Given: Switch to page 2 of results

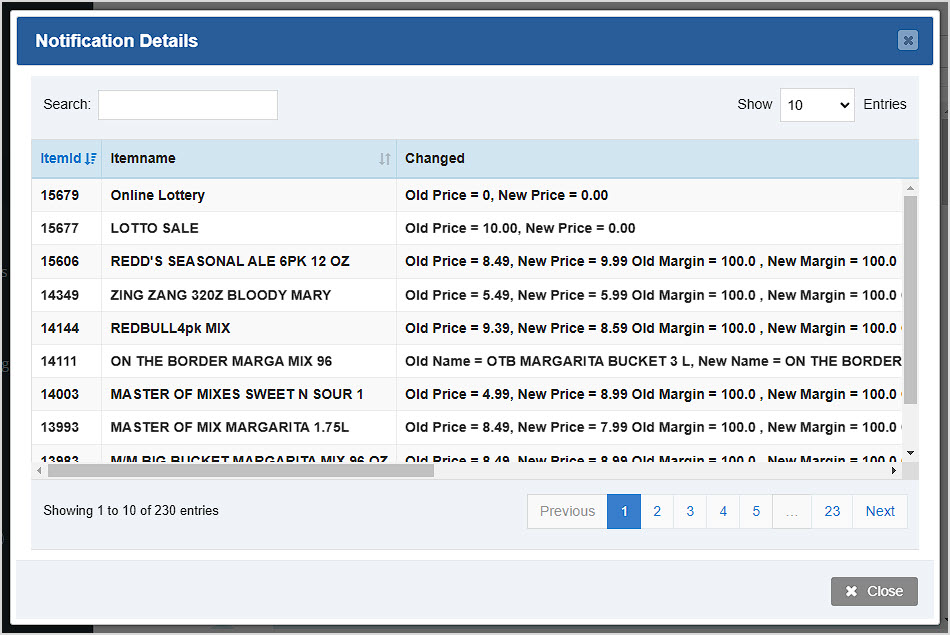Looking at the screenshot, I should (x=657, y=511).
